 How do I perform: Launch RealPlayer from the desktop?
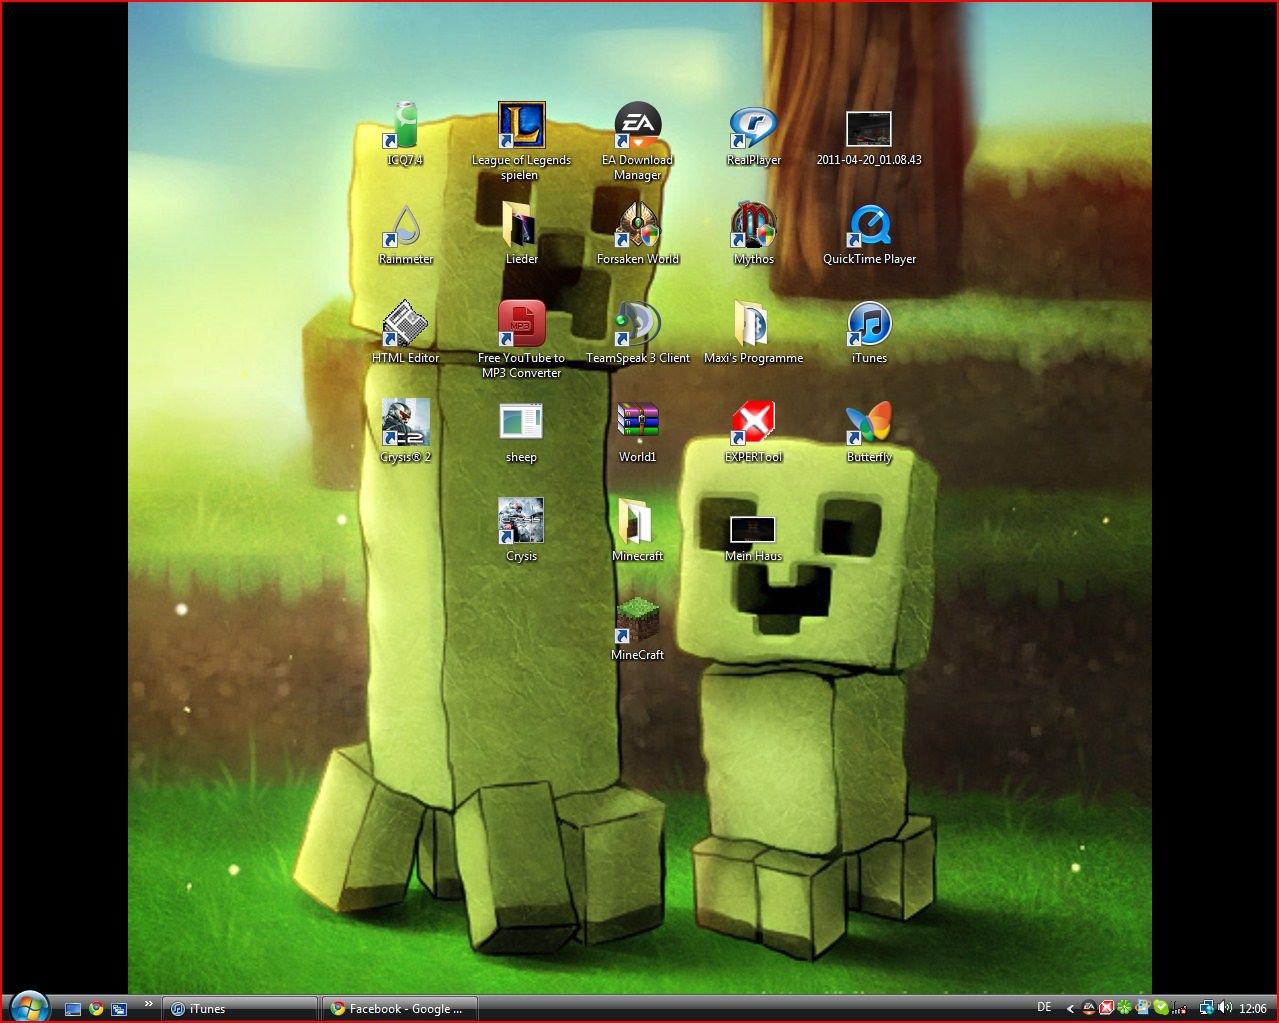pyautogui.click(x=753, y=135)
